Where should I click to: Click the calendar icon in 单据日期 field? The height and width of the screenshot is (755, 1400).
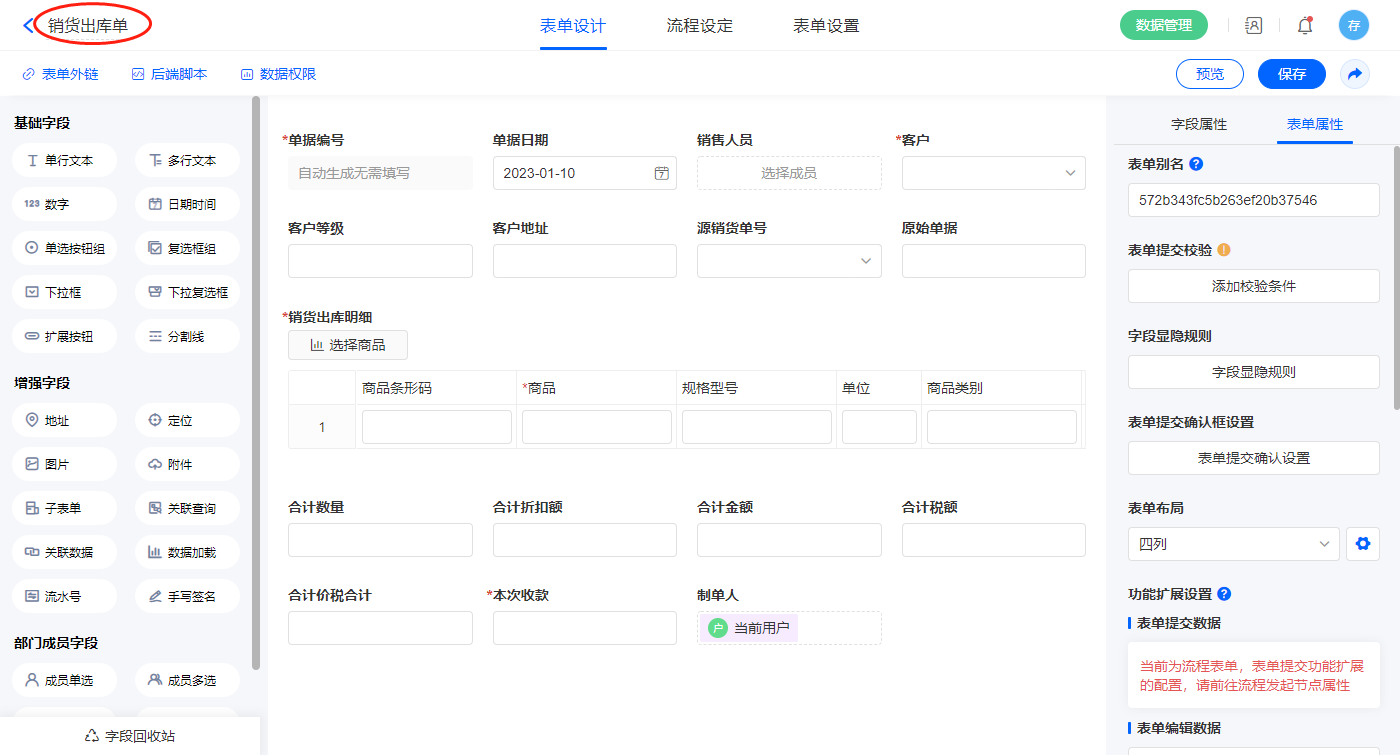[x=661, y=173]
